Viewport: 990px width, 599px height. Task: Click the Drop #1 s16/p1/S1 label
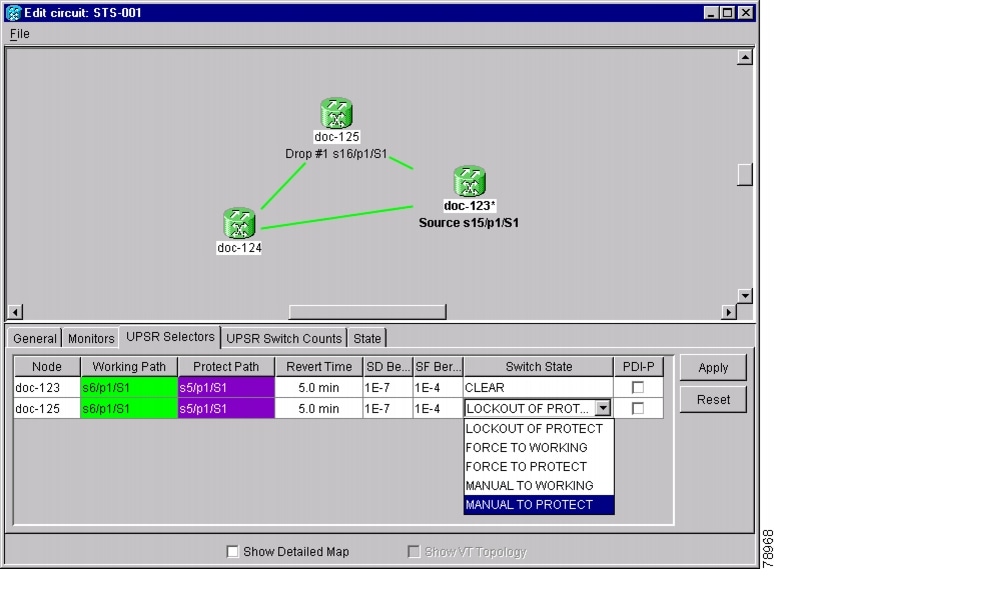click(336, 153)
